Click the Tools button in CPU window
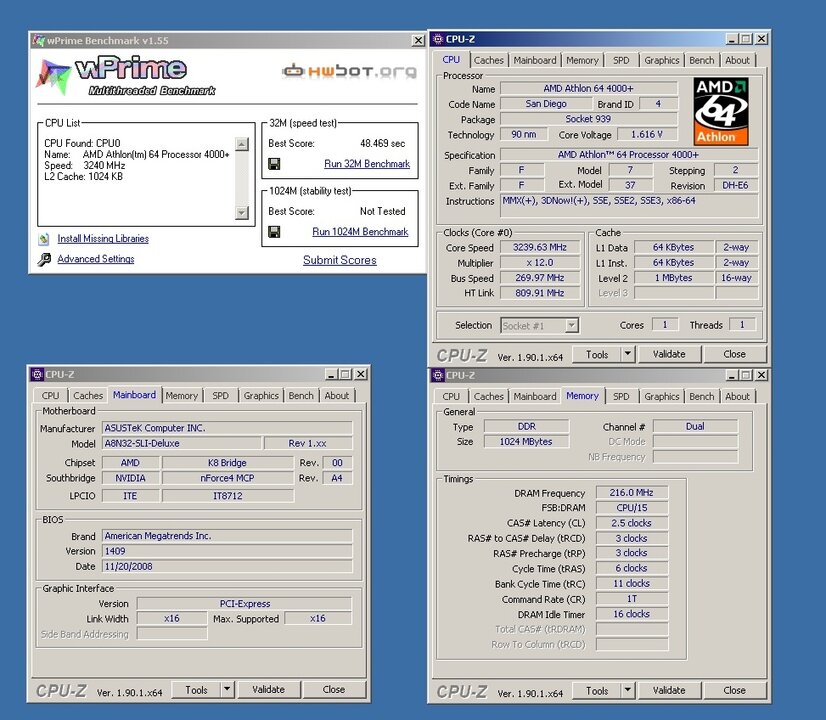826x720 pixels. [x=597, y=354]
